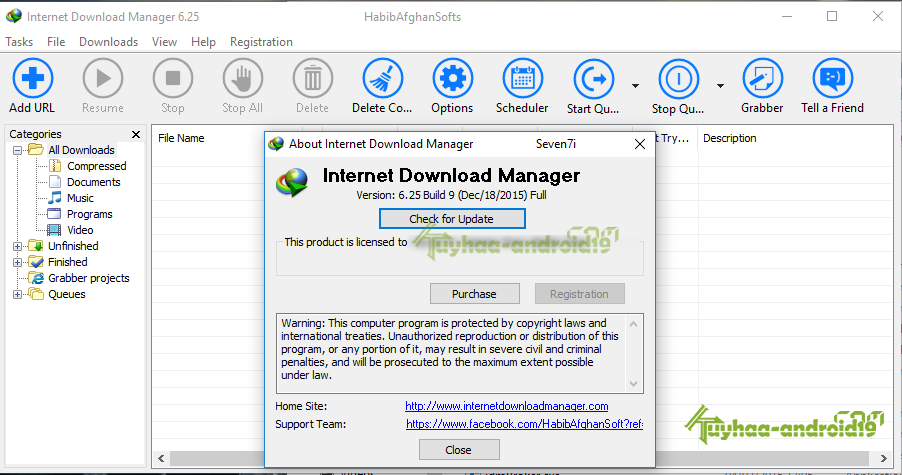Open the Registration menu
This screenshot has height=475, width=902.
tap(261, 42)
